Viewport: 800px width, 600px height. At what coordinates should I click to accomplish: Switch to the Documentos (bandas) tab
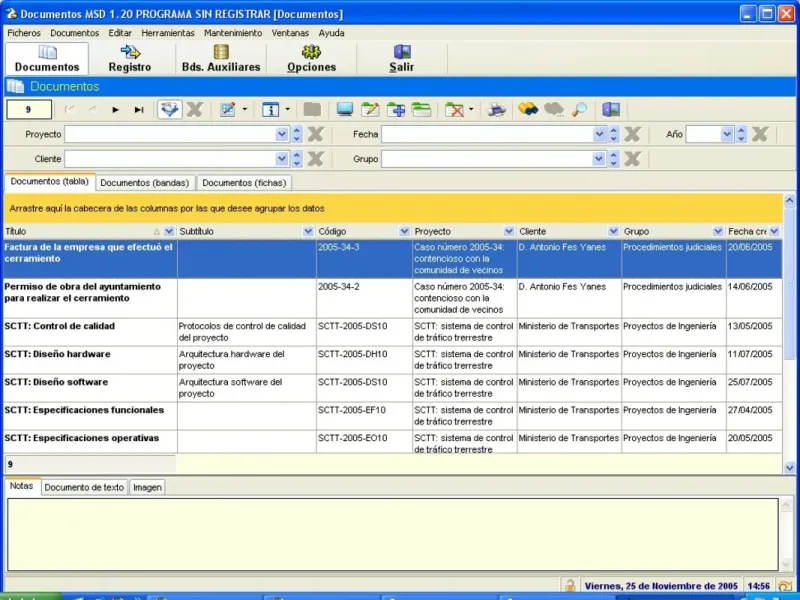tap(145, 183)
